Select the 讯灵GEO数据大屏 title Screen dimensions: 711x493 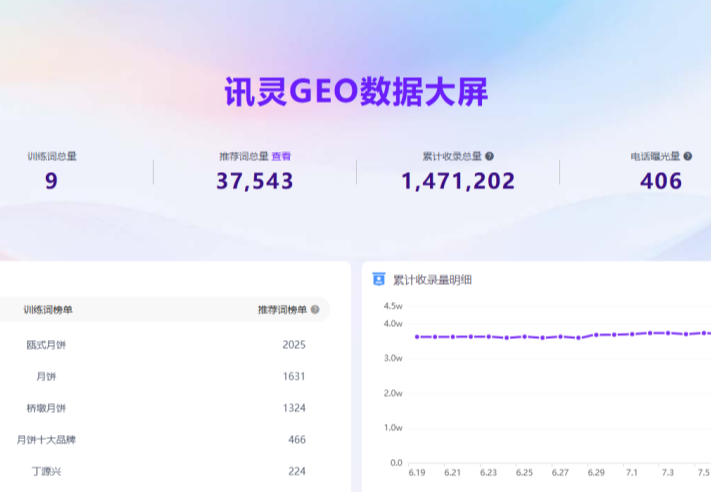click(356, 92)
